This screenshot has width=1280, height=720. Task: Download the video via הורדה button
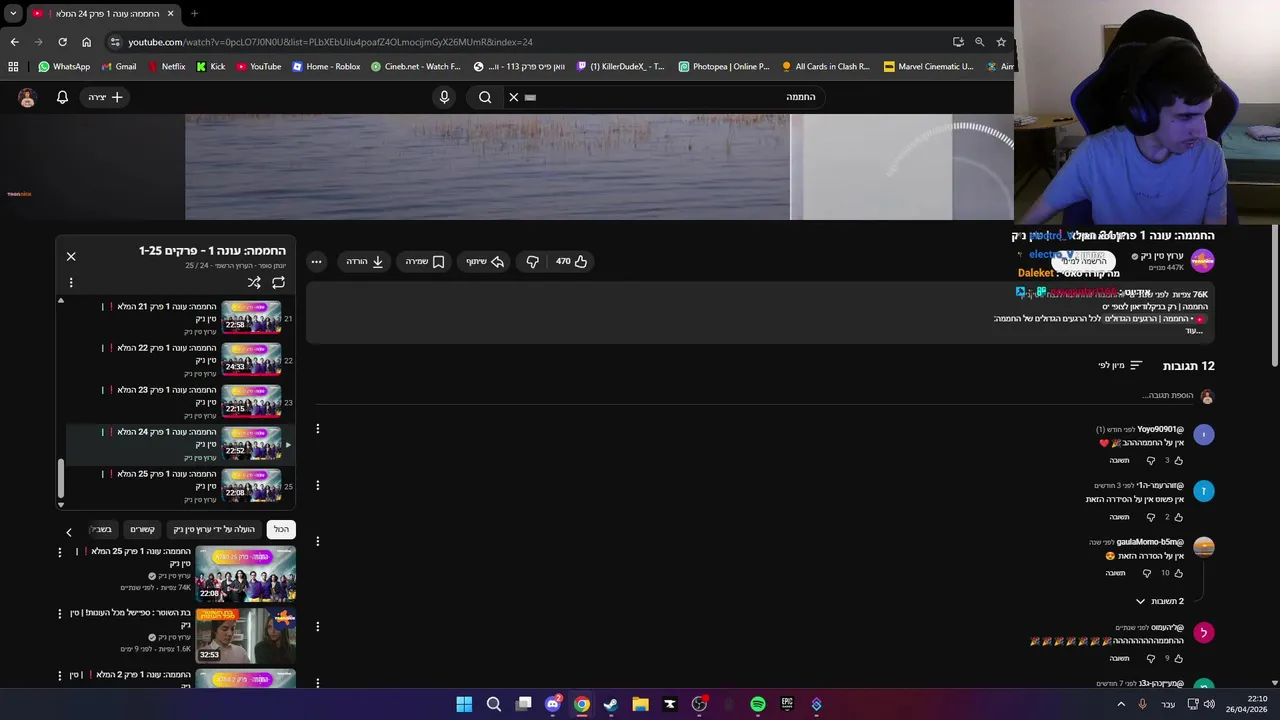point(365,262)
